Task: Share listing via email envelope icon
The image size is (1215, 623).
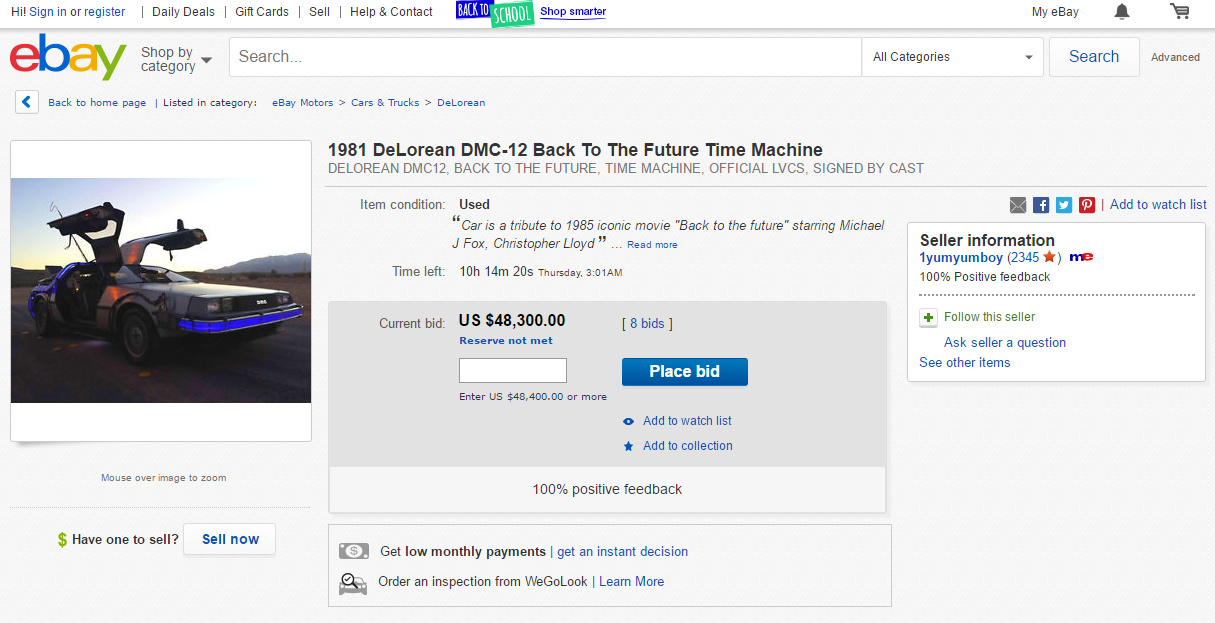Action: coord(1018,205)
